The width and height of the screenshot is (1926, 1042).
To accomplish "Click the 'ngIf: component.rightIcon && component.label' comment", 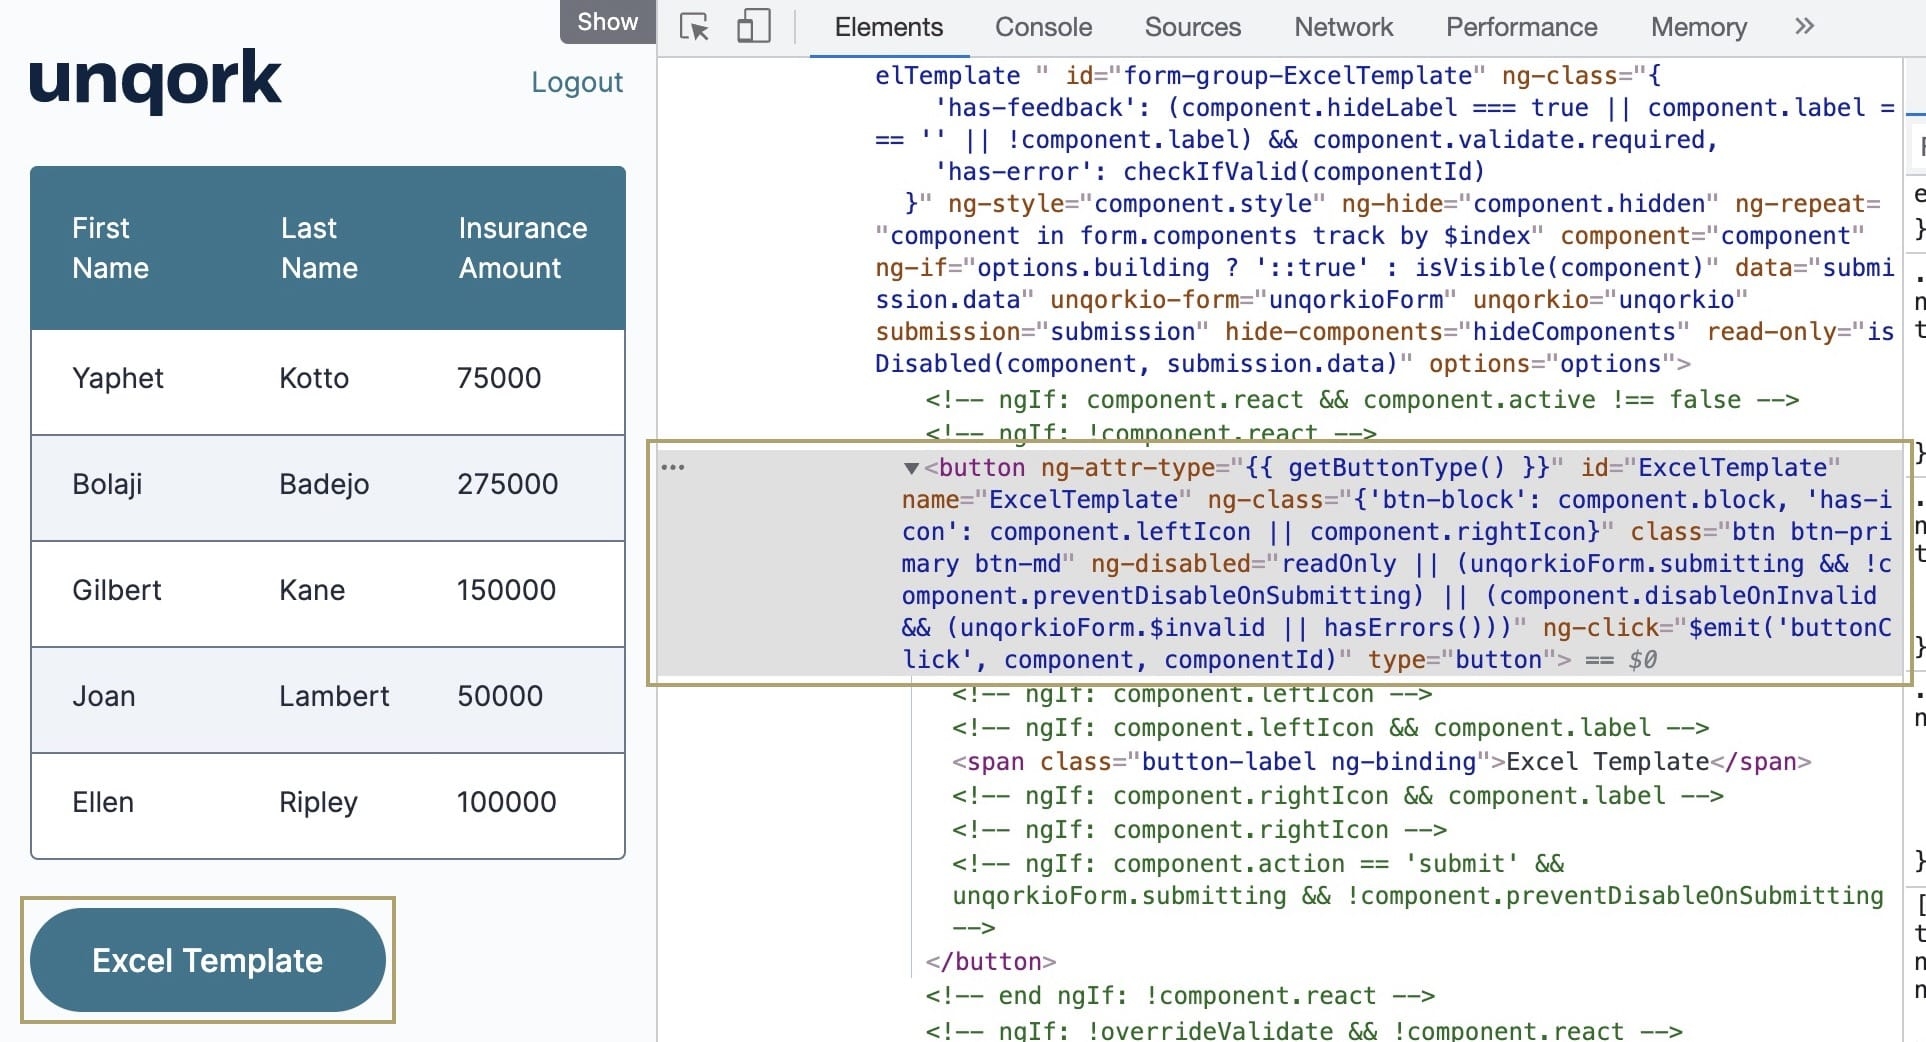I will click(1337, 796).
